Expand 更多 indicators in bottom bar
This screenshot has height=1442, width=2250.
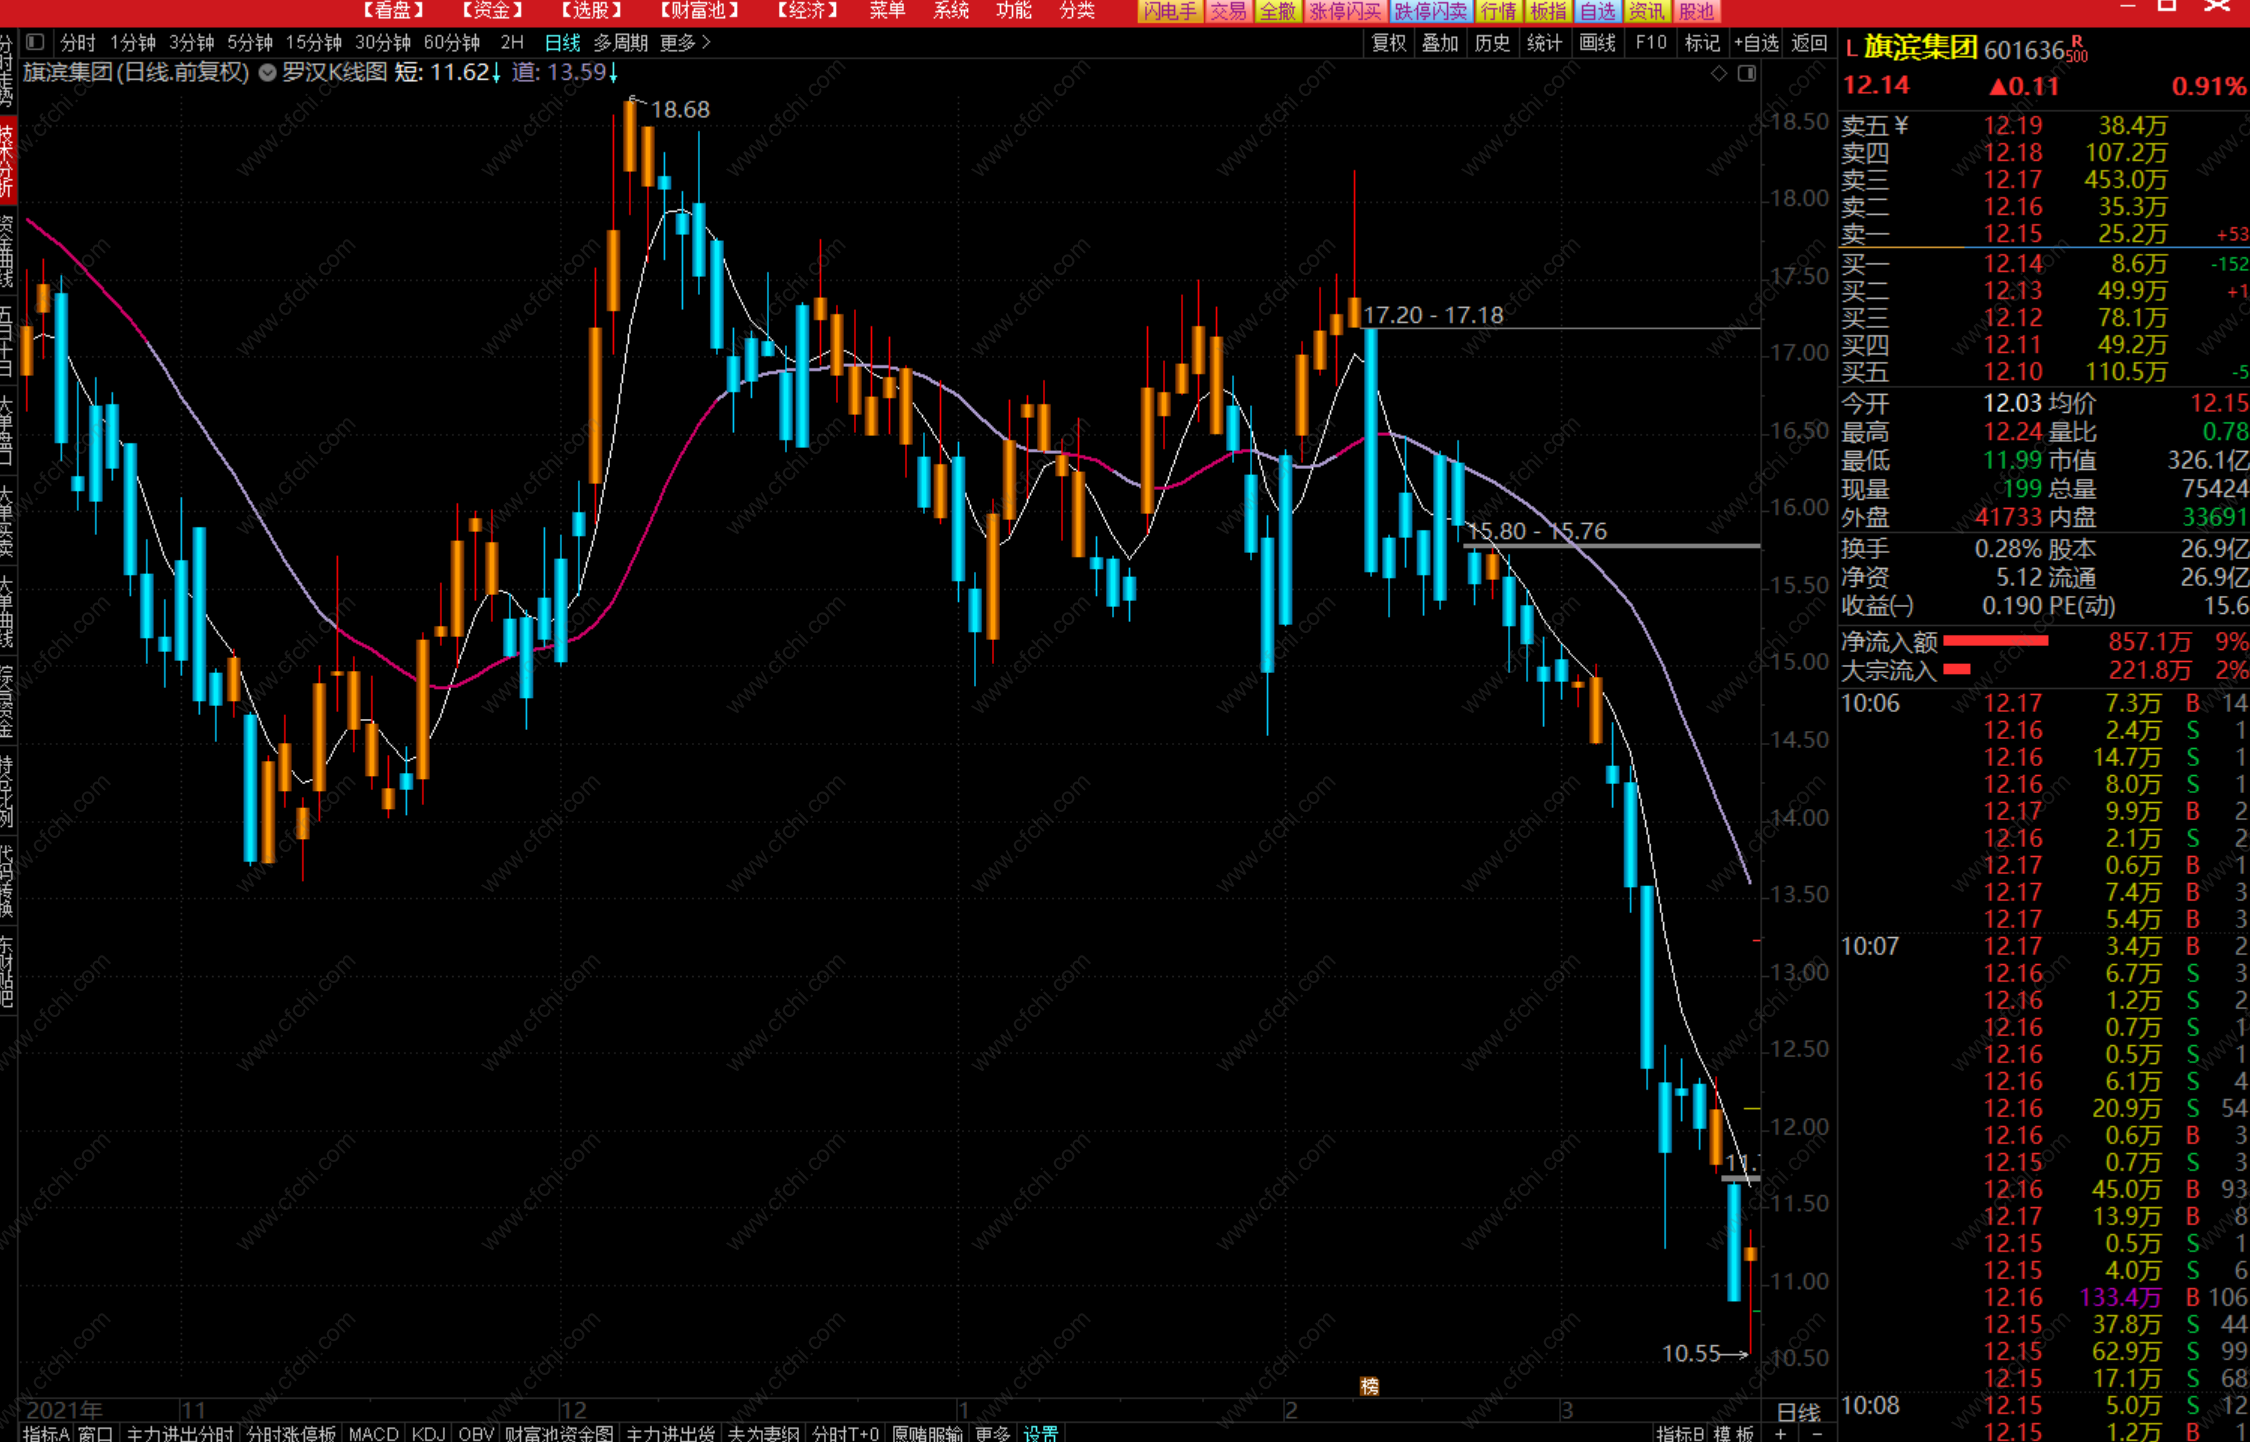(992, 1433)
